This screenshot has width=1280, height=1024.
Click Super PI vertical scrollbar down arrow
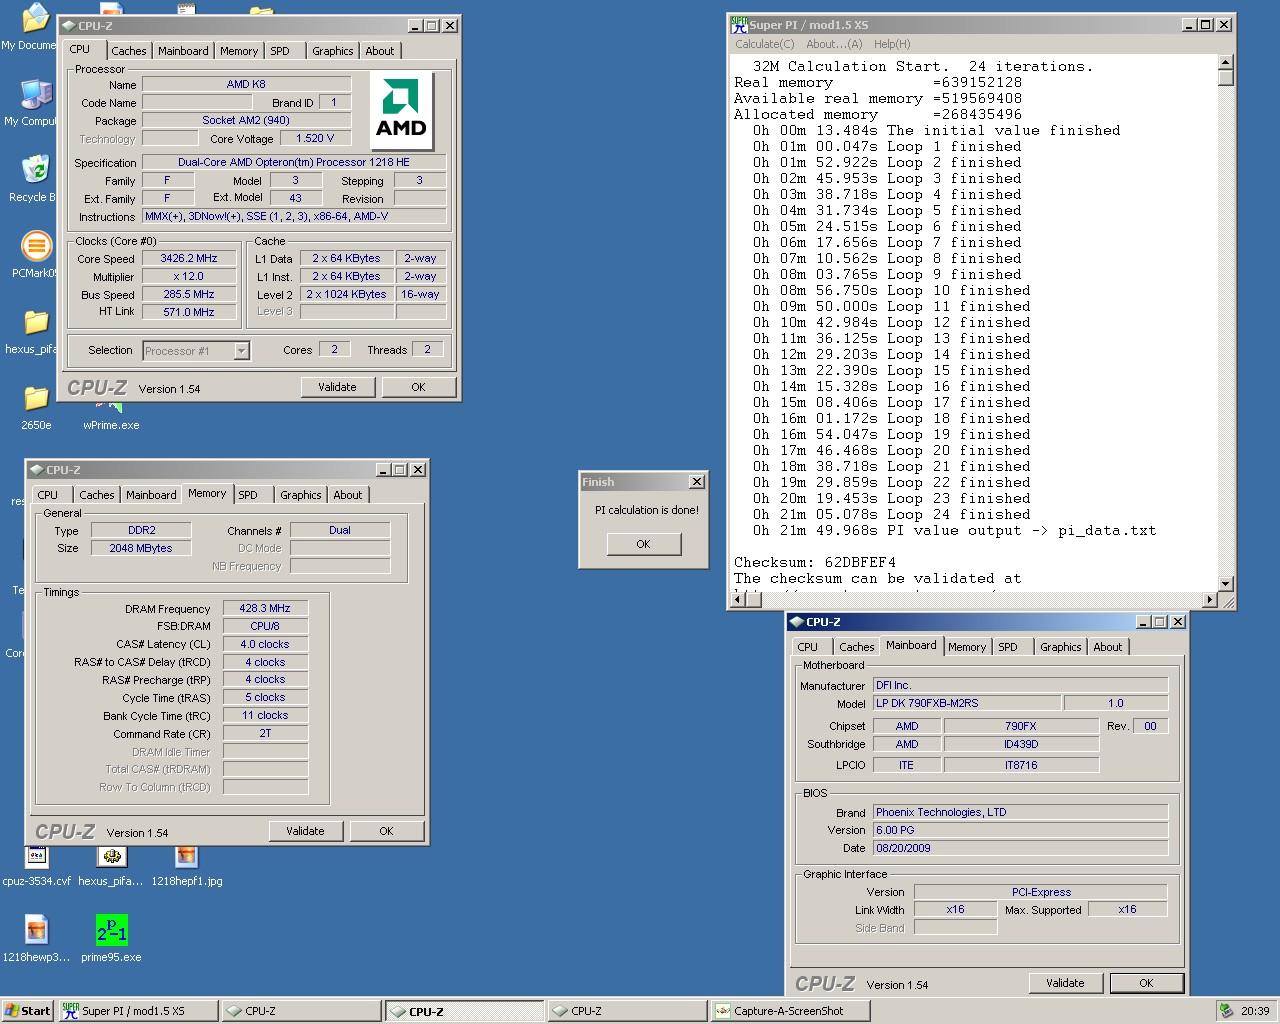[1226, 583]
